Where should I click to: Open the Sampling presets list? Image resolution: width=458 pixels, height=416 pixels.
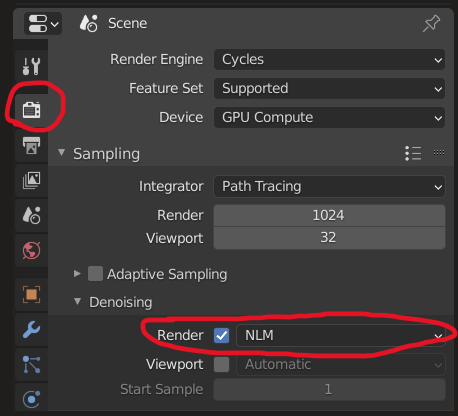[413, 153]
